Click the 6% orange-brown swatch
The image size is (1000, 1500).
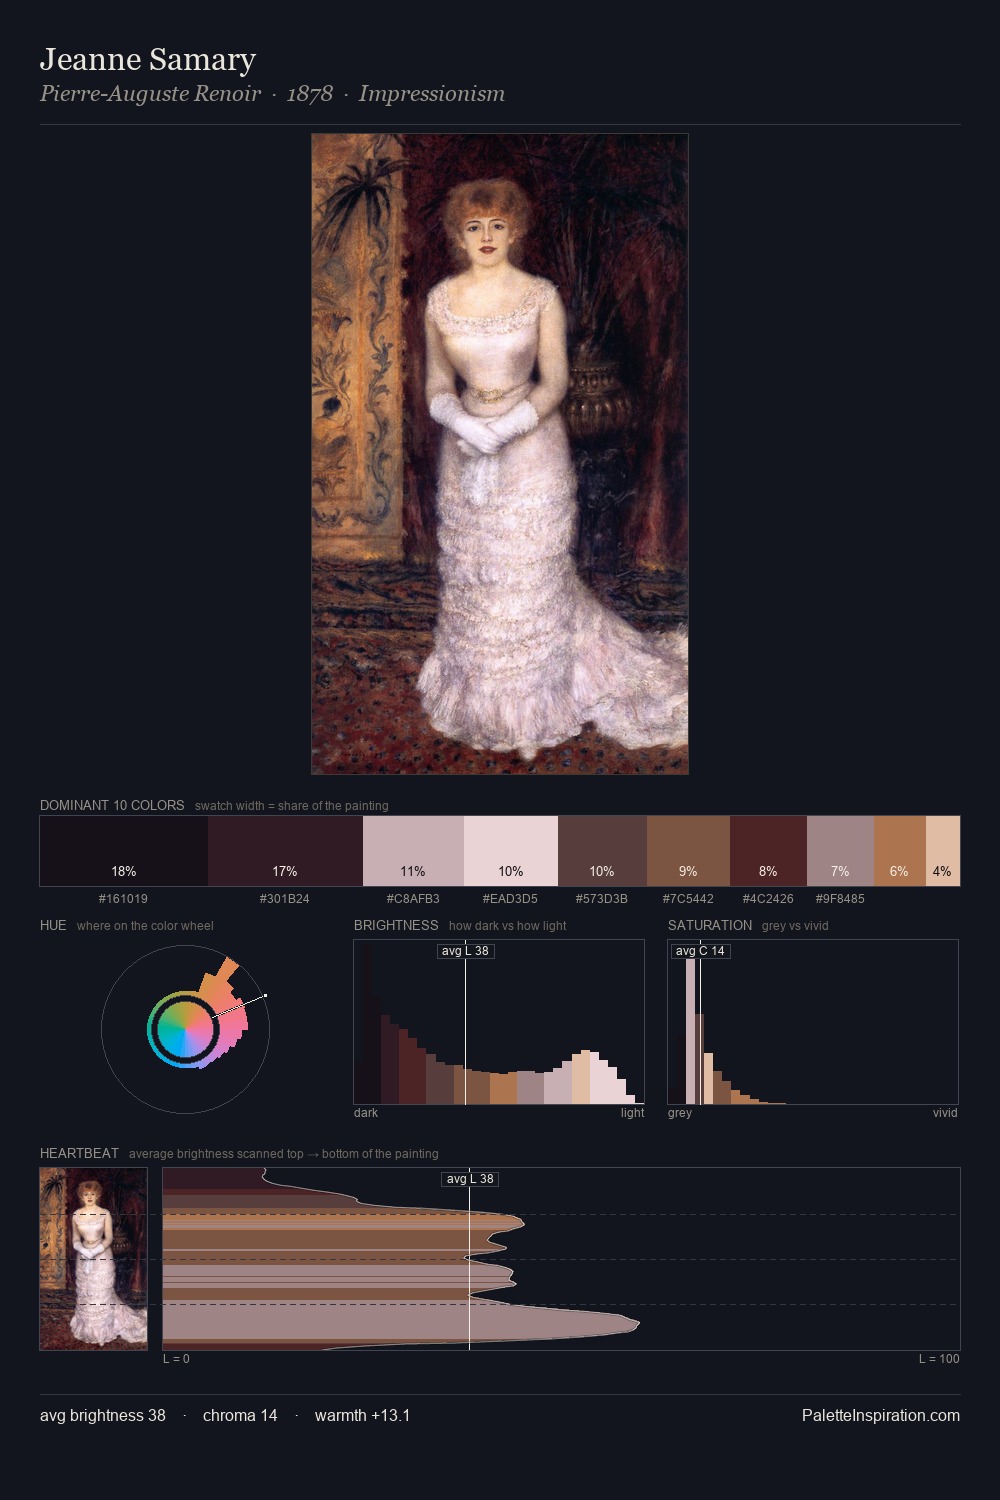(900, 851)
